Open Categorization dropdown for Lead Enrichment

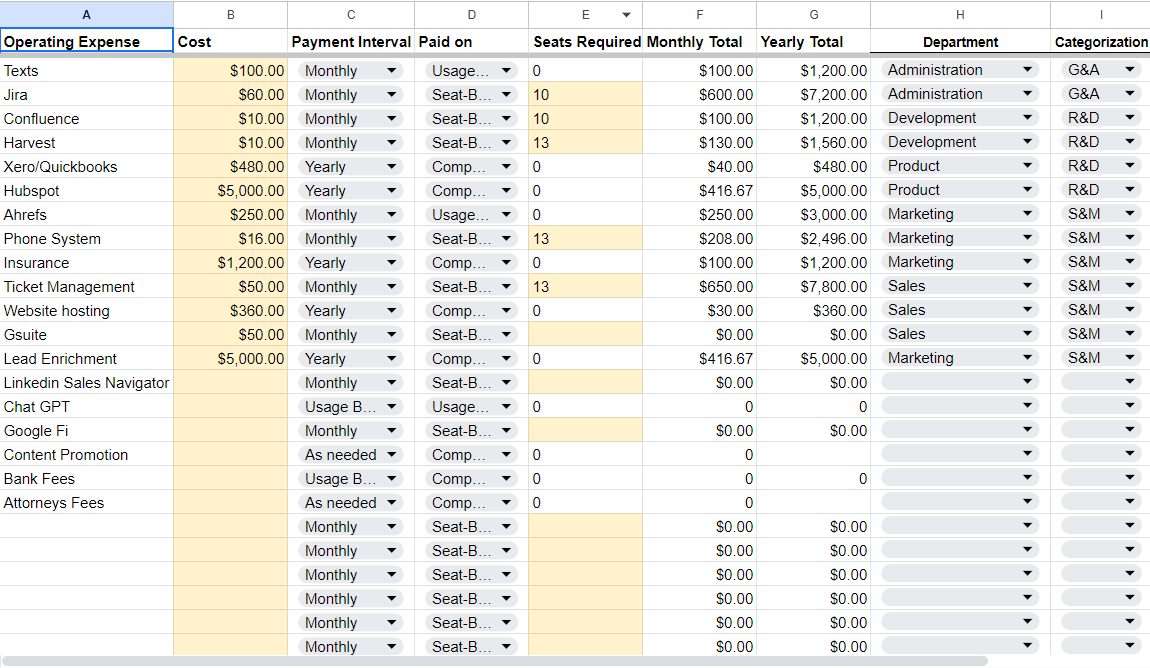1102,358
